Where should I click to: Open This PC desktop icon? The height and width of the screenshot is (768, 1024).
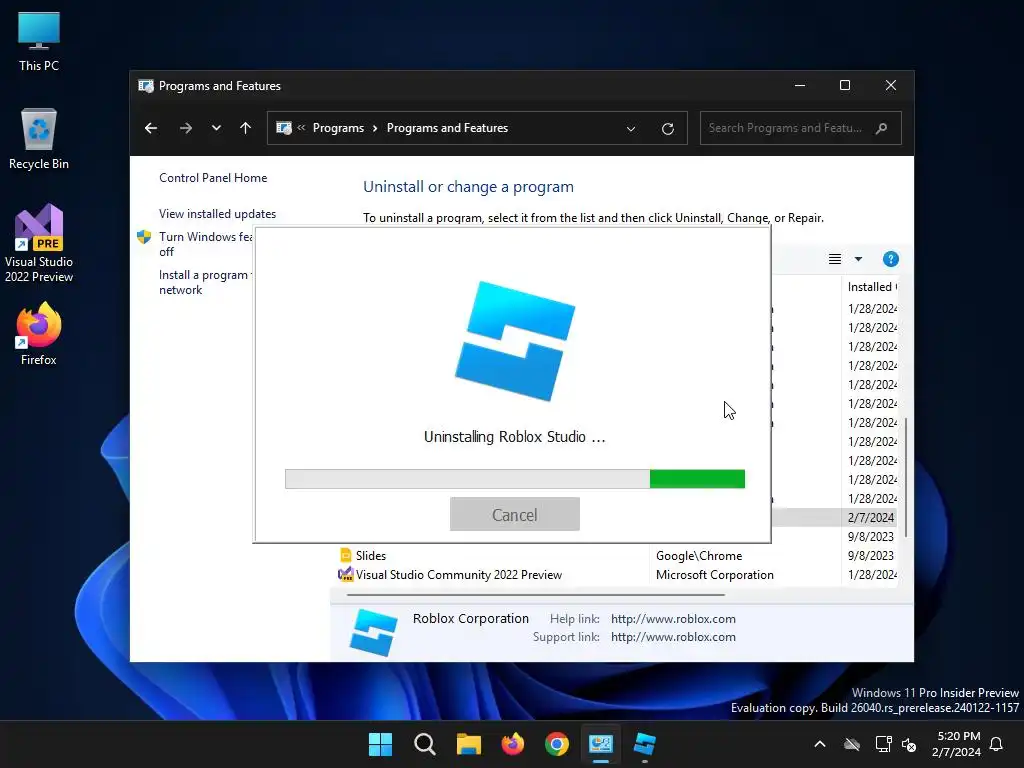(39, 42)
